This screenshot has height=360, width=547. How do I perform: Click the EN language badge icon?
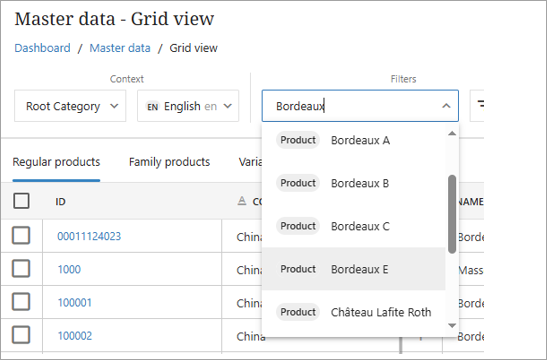tap(152, 107)
